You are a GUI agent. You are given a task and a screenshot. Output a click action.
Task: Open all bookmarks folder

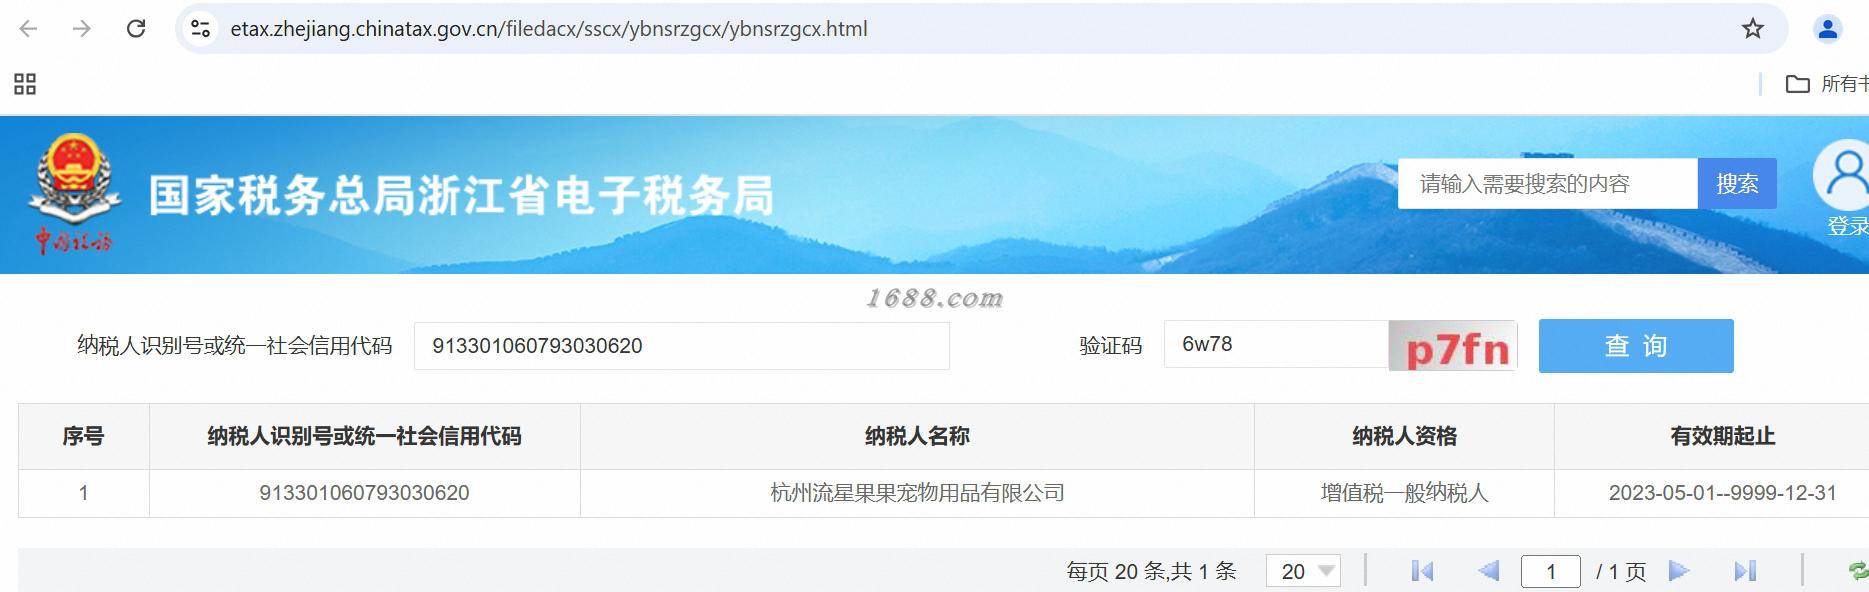pyautogui.click(x=1827, y=84)
